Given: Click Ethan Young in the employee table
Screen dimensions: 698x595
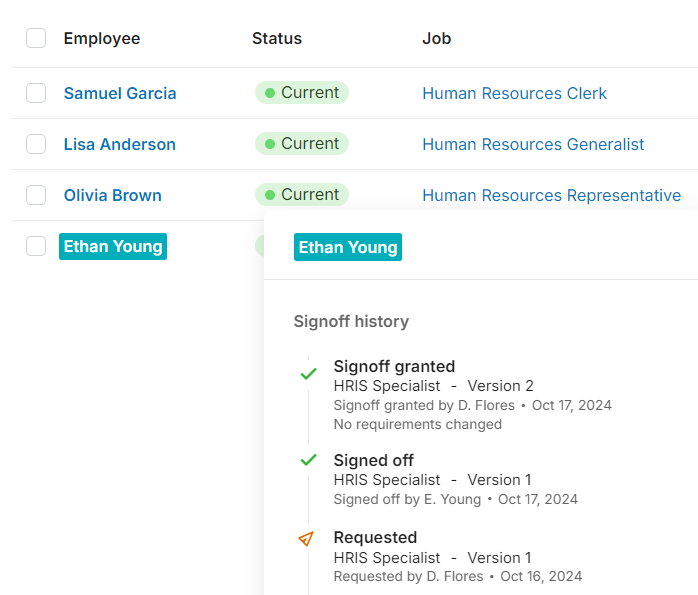Looking at the screenshot, I should [113, 246].
